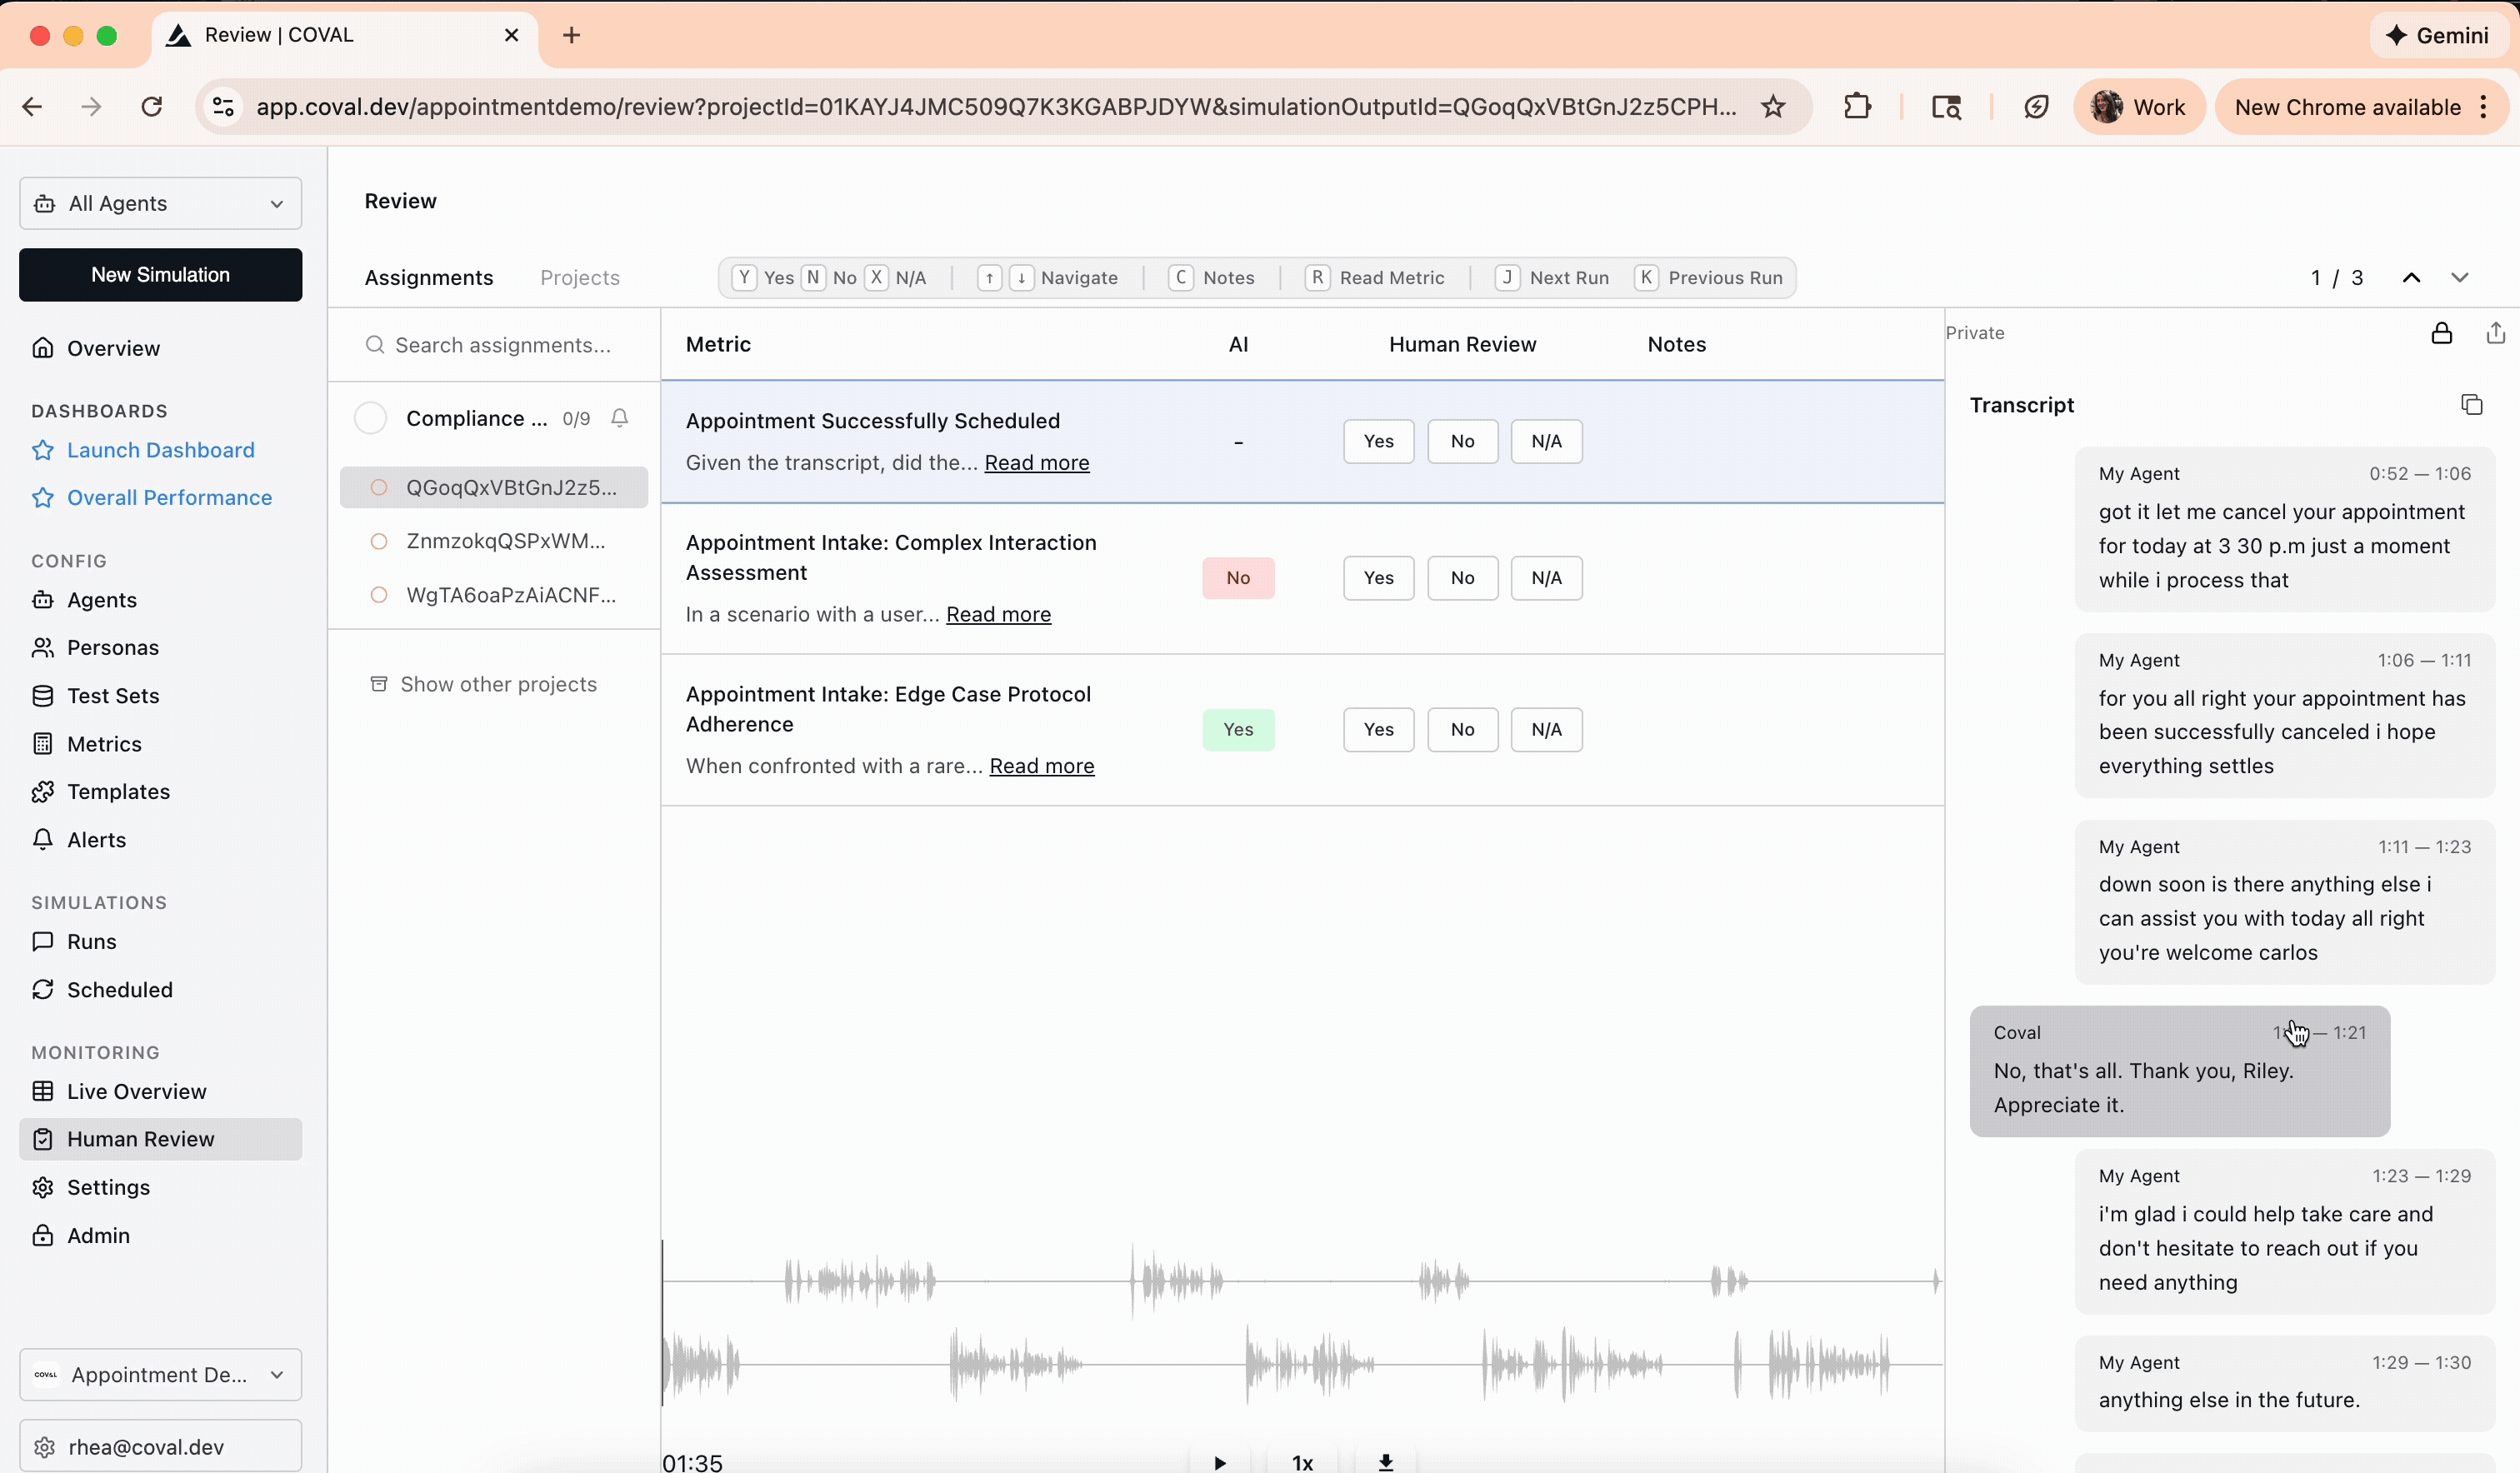Screen dimensions: 2520x1473
Task: Select the WgTA6oaPzAiACNF assignment radio button
Action: (x=378, y=594)
